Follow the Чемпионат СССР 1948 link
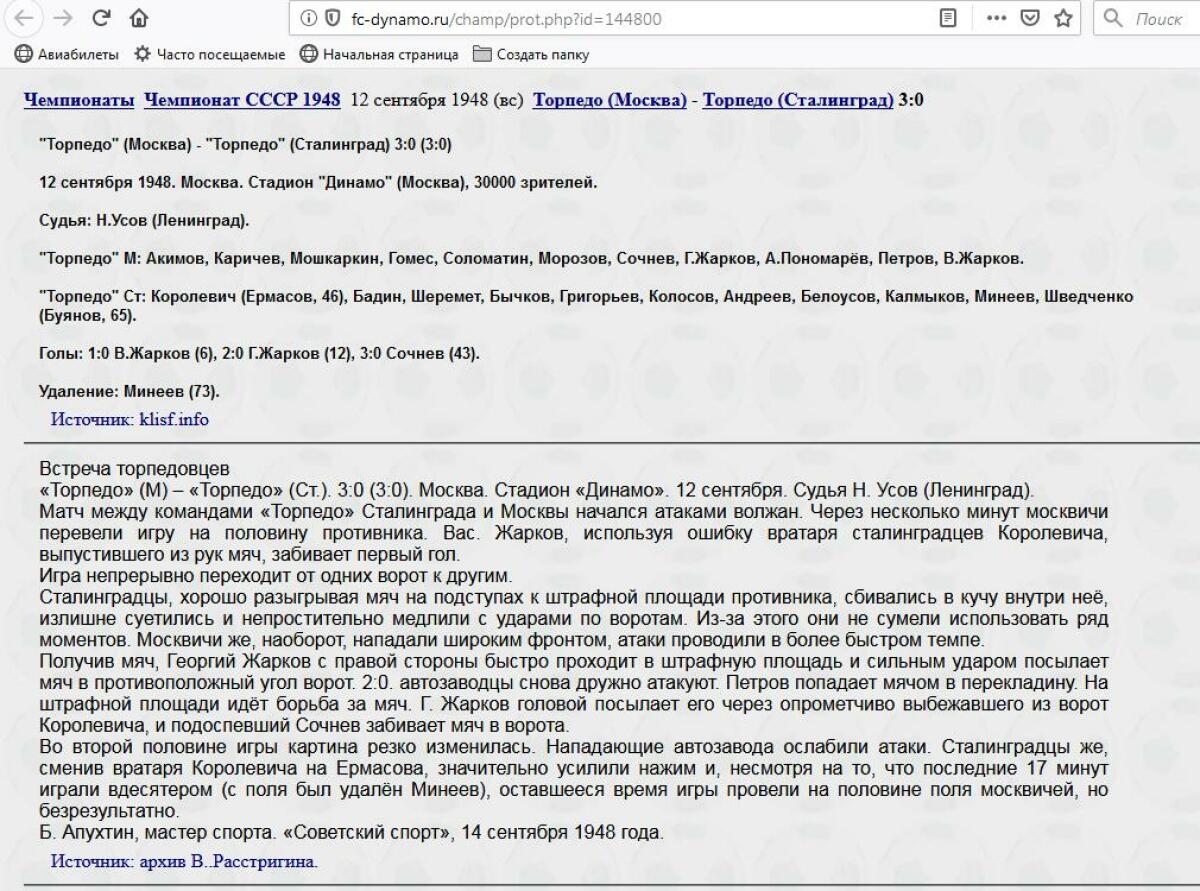 coord(242,100)
